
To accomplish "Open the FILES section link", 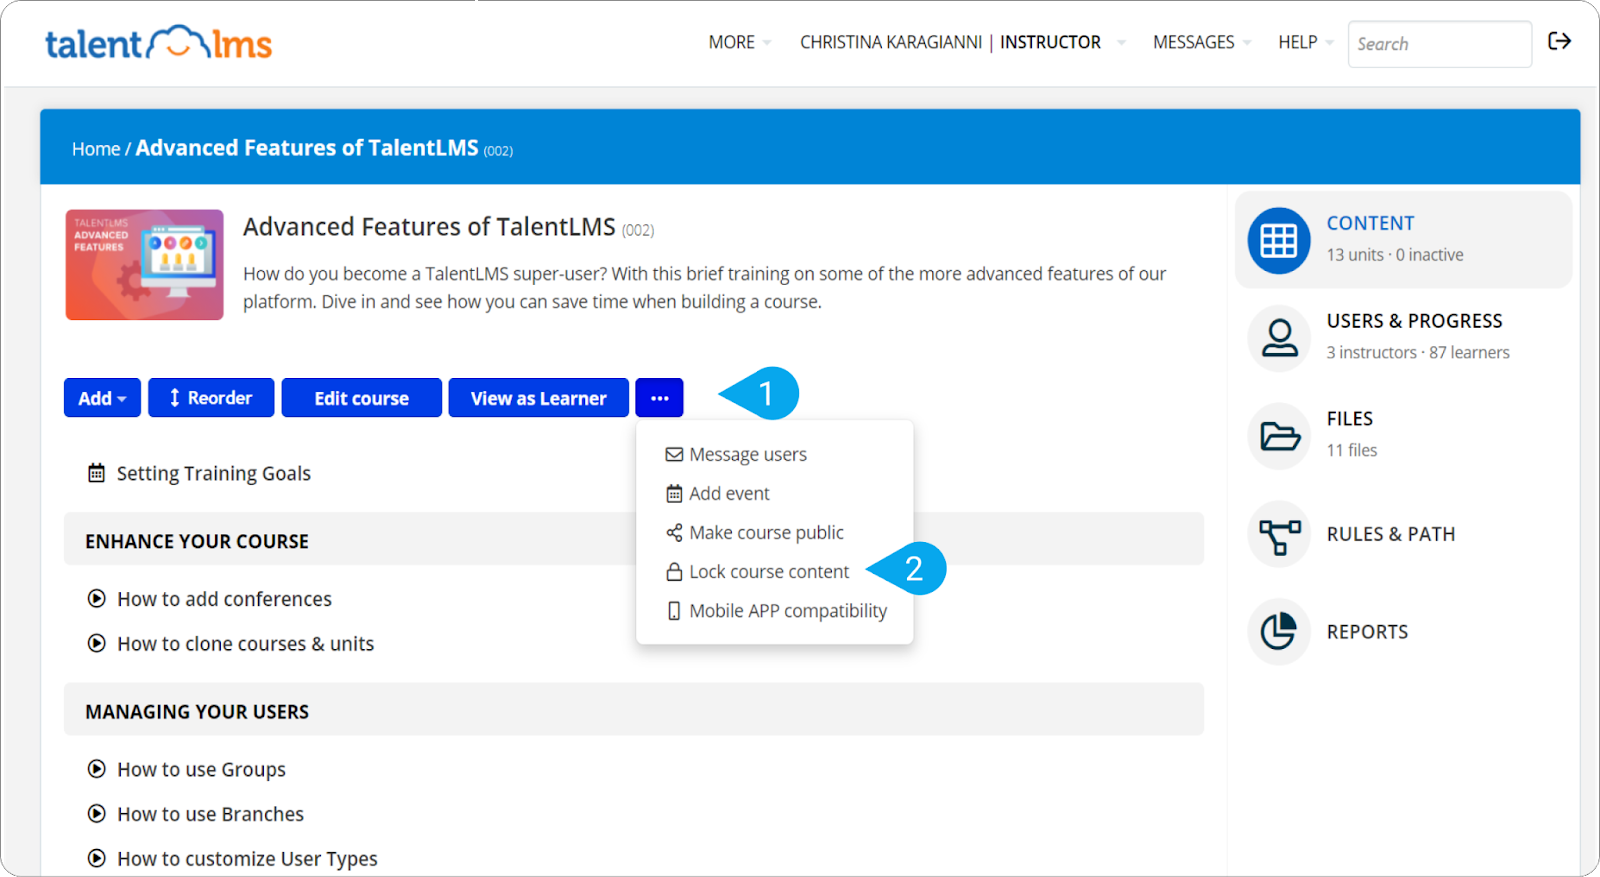I will [x=1349, y=419].
